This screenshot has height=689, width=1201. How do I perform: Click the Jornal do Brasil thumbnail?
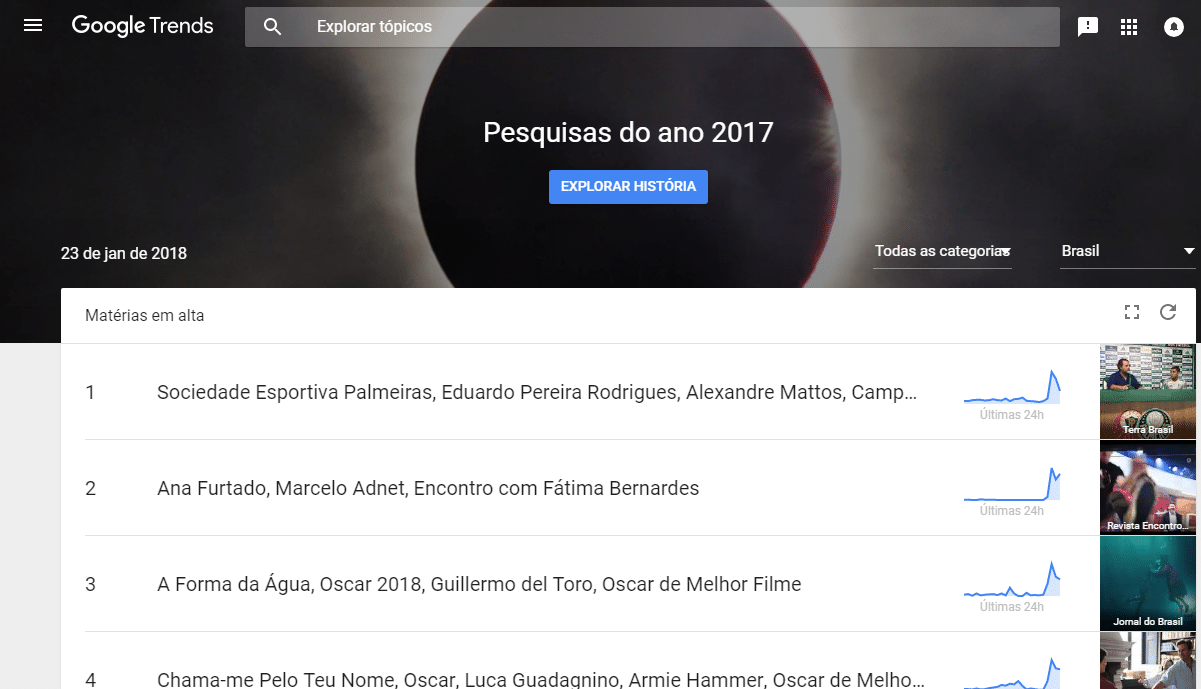click(1148, 584)
